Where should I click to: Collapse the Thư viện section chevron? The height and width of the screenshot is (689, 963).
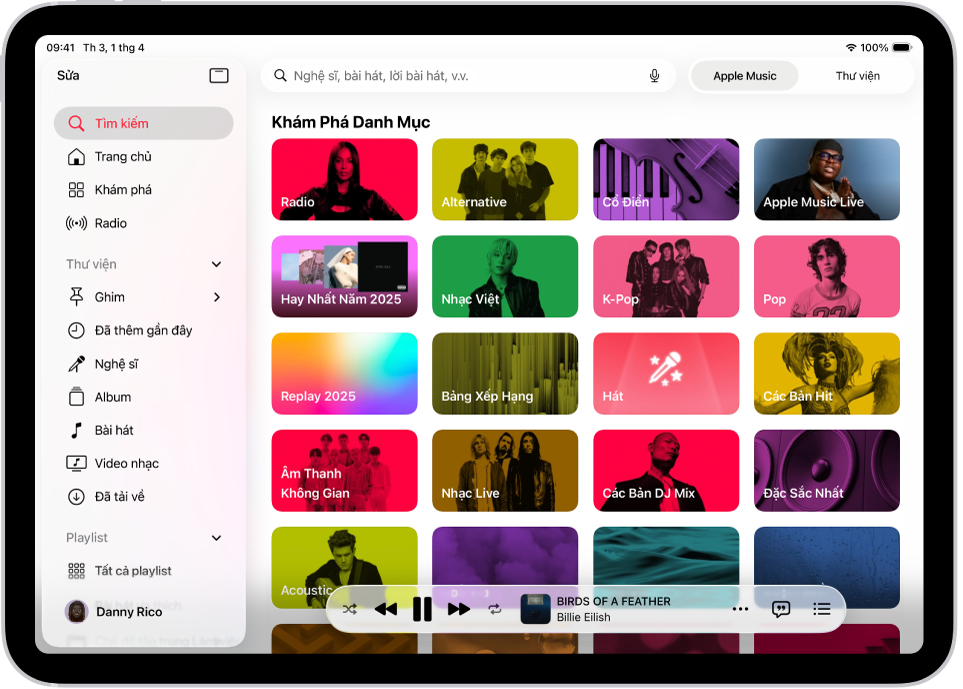pyautogui.click(x=216, y=264)
